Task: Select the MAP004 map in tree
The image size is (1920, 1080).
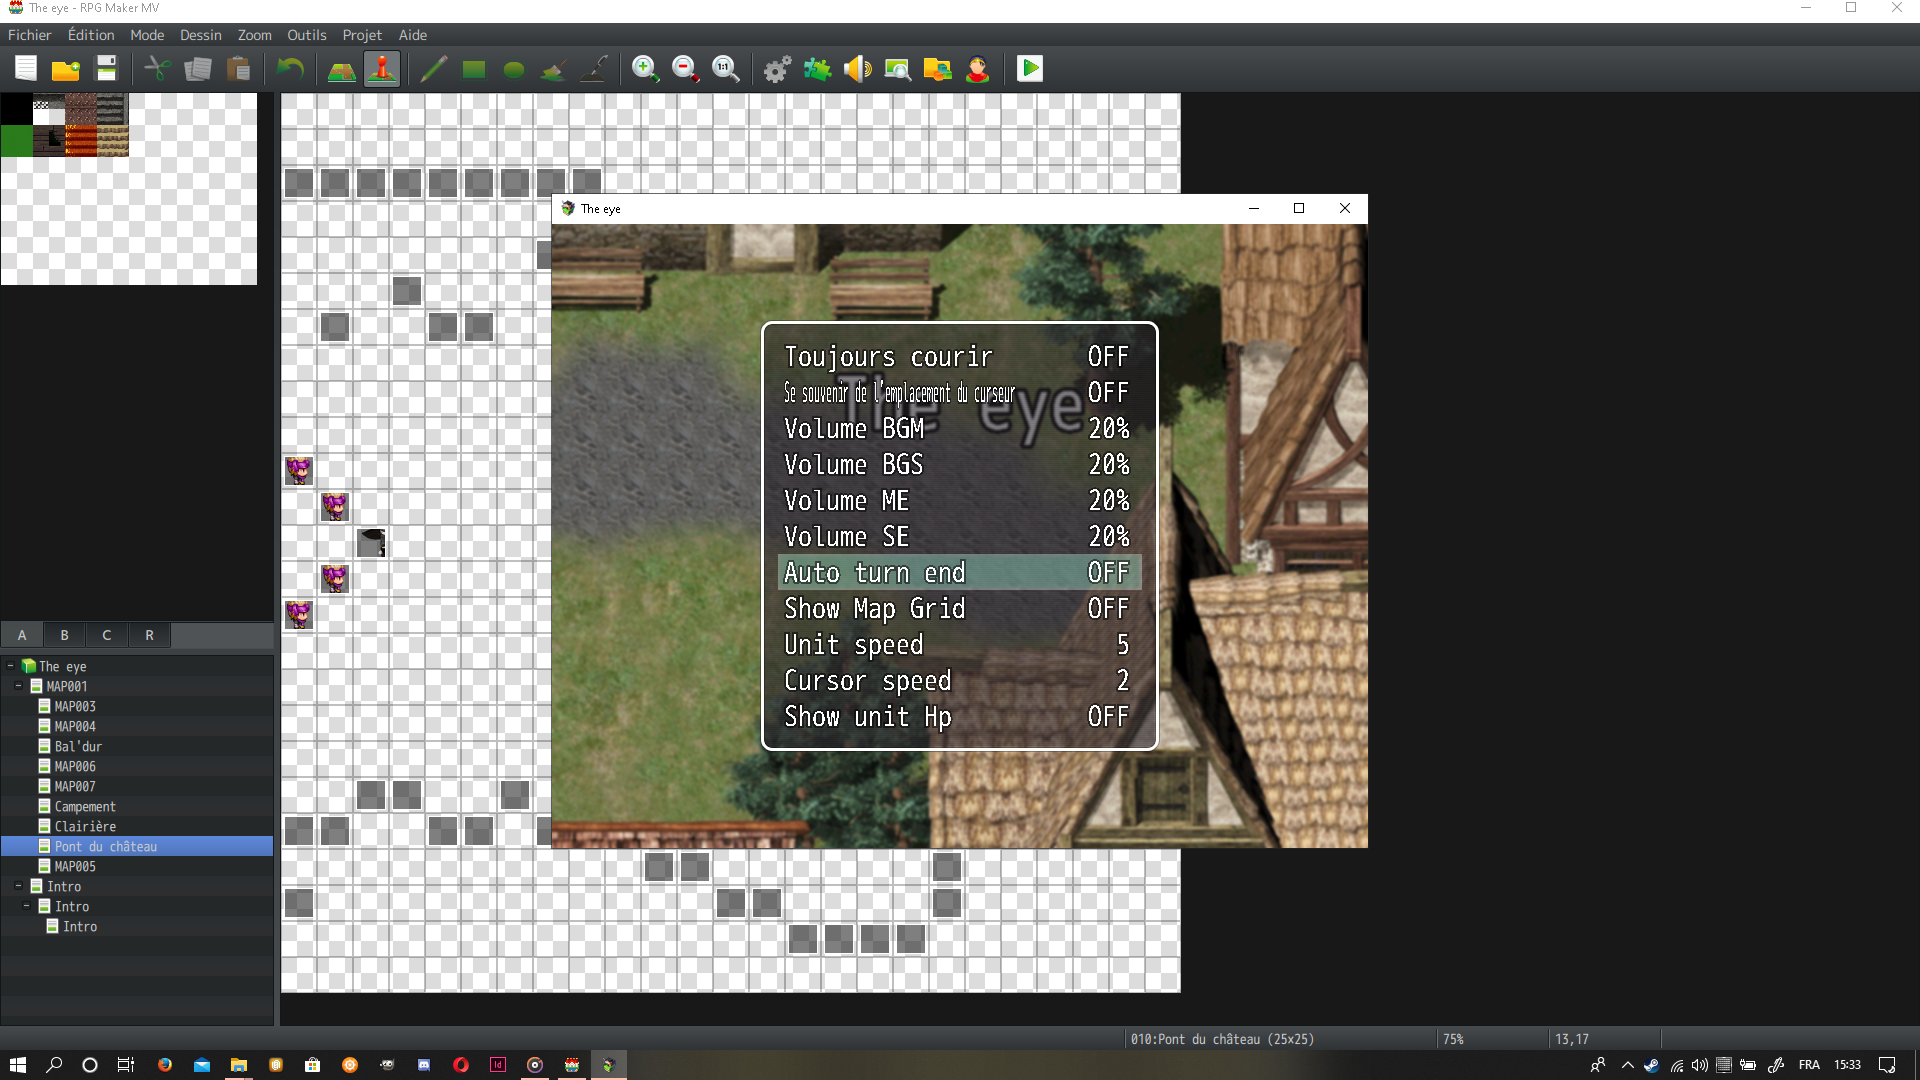Action: [x=75, y=726]
